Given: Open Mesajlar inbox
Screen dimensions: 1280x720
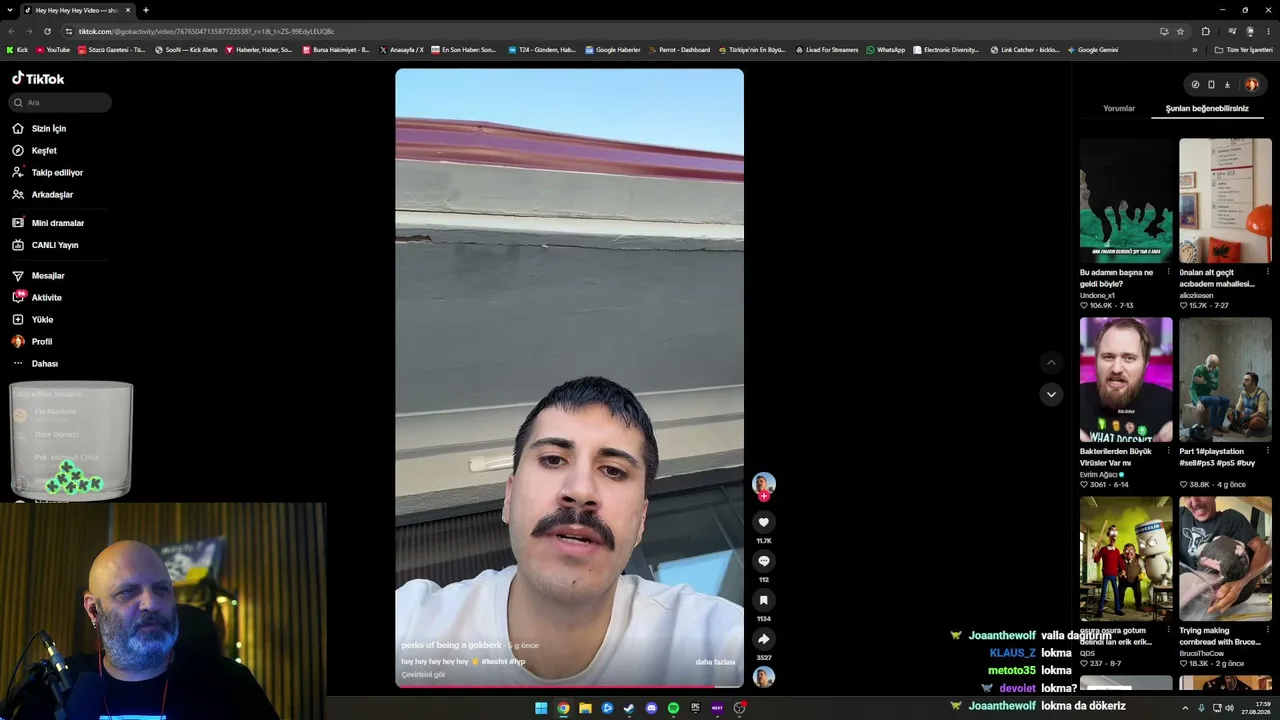Looking at the screenshot, I should (x=38, y=276).
